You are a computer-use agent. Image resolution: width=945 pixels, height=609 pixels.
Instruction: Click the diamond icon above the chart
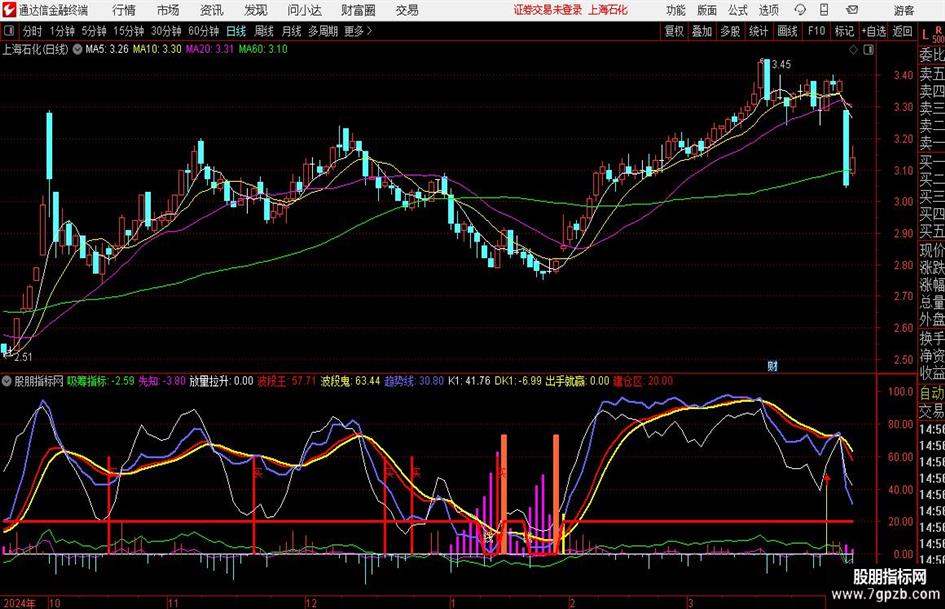853,50
